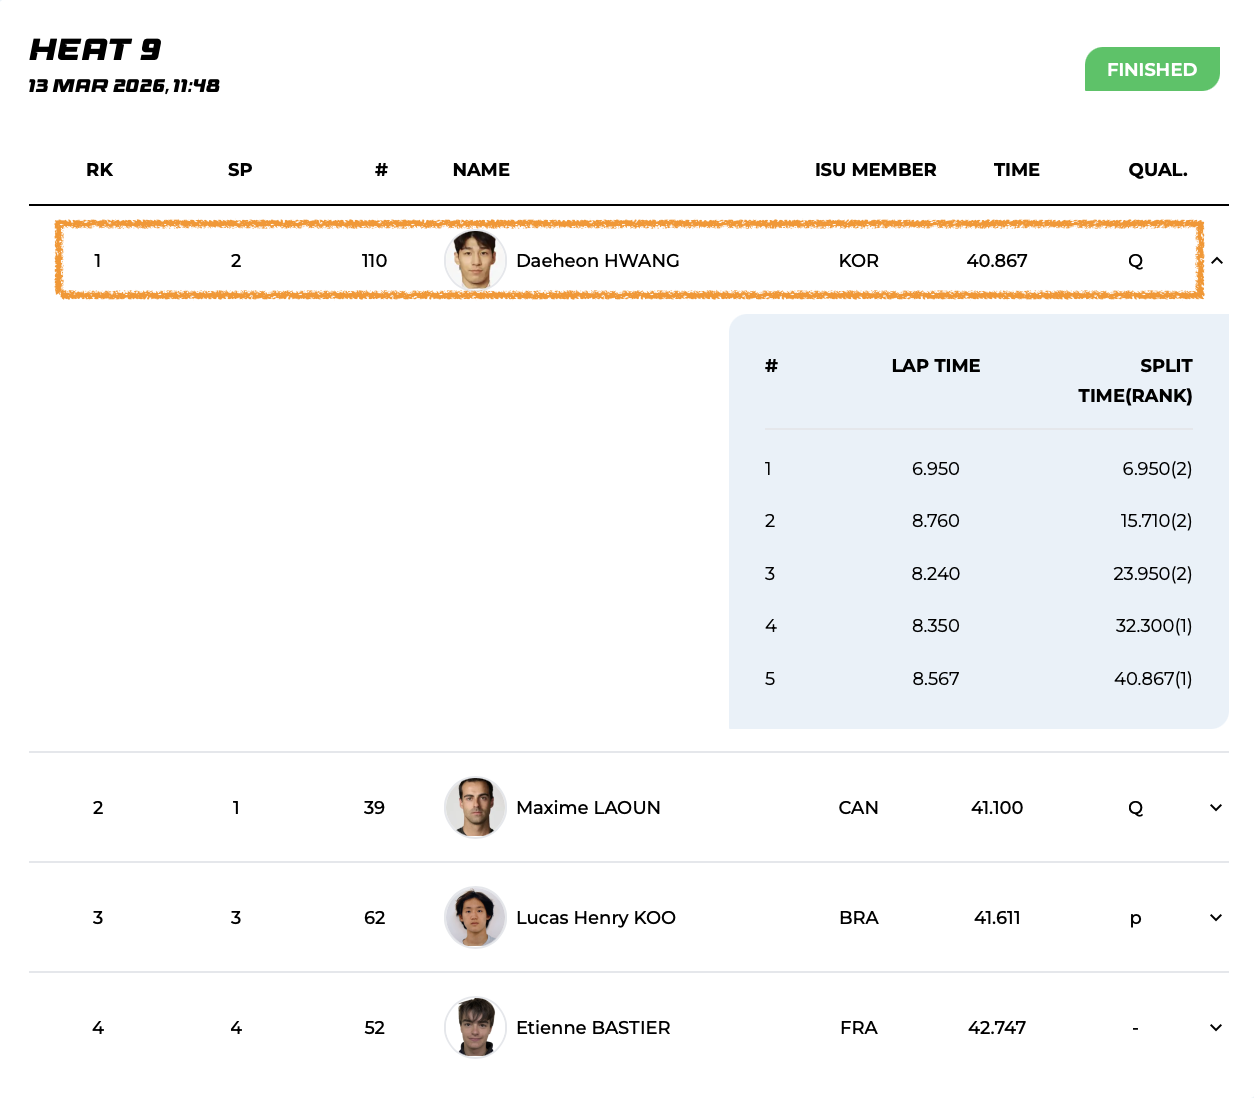
Task: Open Lucas Henry KOO's avatar
Action: (475, 917)
